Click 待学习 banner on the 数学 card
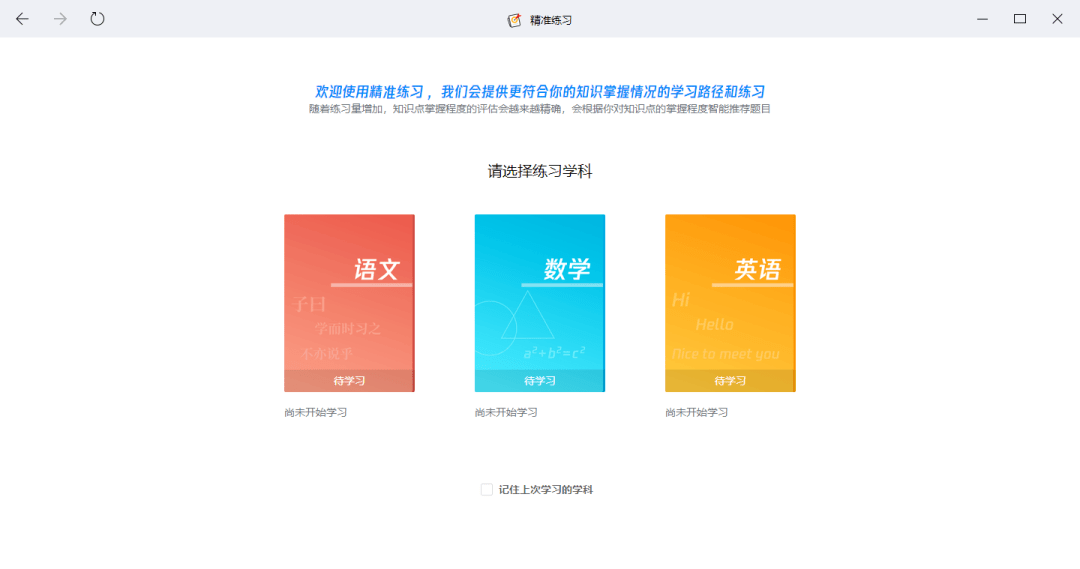This screenshot has height=569, width=1080. coord(539,381)
